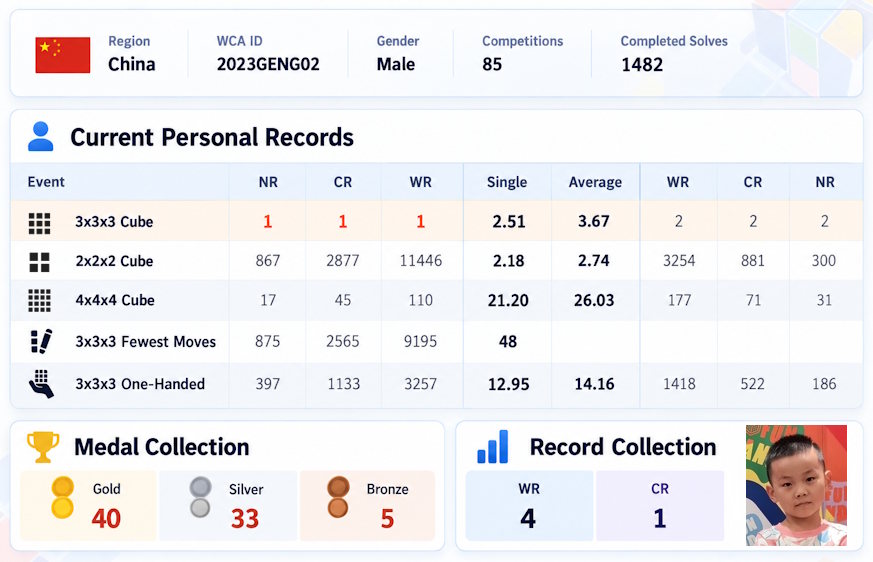Click the Bronze medal count 5
Screen dimensions: 873x562
pos(388,519)
